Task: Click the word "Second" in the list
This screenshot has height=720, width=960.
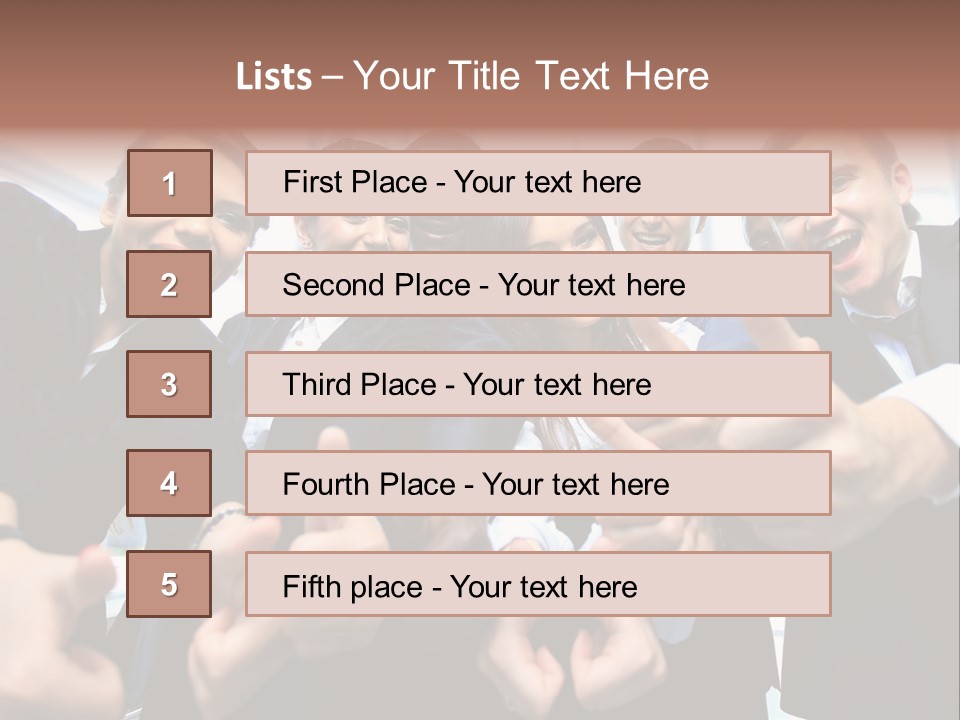Action: pos(335,285)
